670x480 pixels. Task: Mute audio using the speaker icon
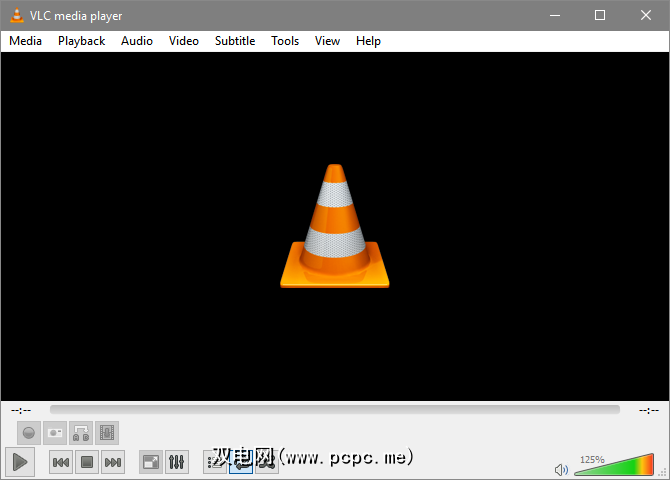pyautogui.click(x=561, y=469)
